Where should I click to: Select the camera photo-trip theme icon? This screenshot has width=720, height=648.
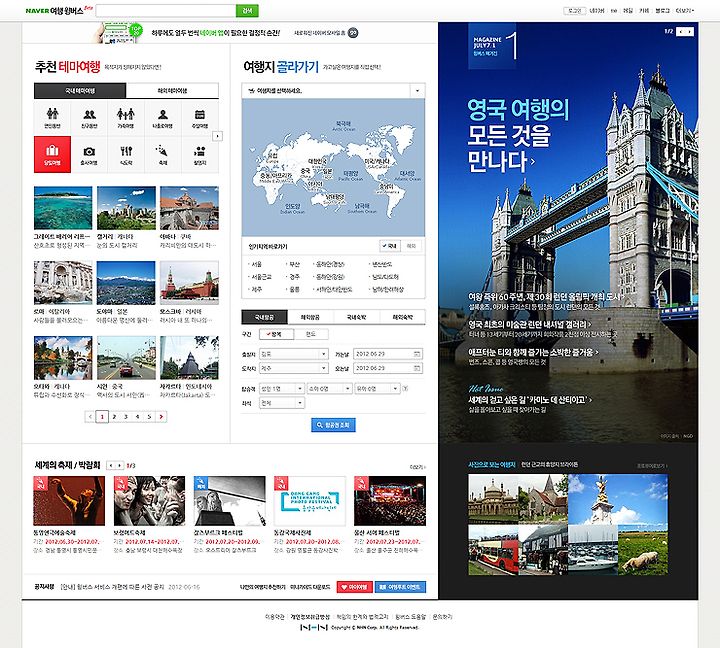pyautogui.click(x=89, y=154)
